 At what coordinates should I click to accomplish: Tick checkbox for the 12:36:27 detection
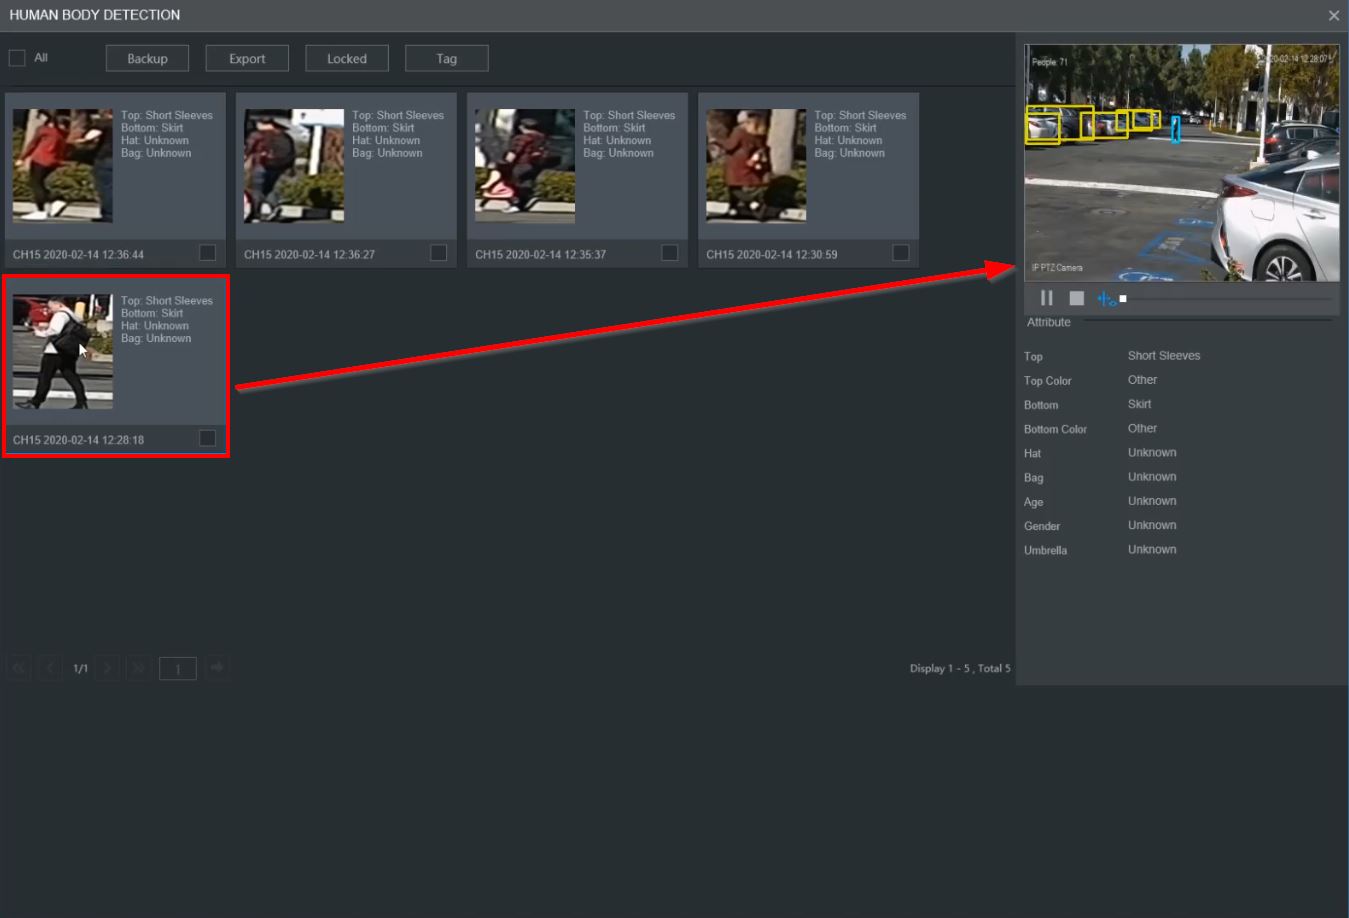pyautogui.click(x=438, y=253)
